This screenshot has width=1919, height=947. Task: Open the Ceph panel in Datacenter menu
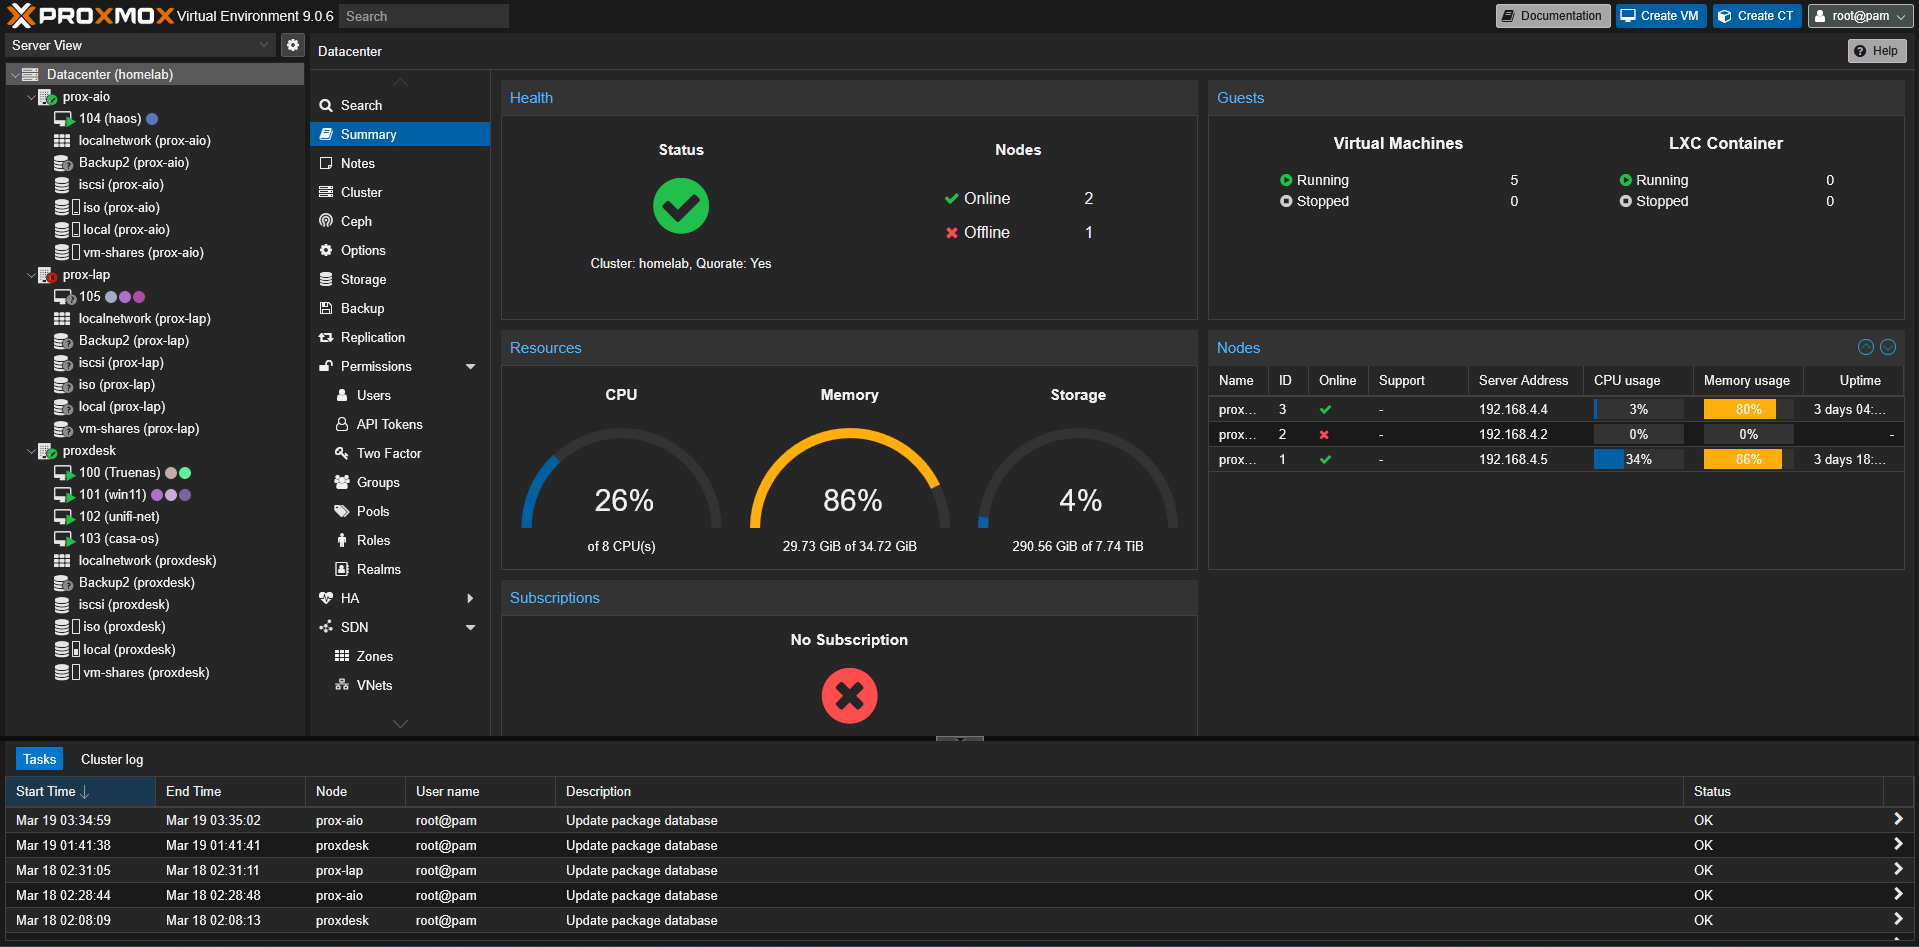coord(356,221)
